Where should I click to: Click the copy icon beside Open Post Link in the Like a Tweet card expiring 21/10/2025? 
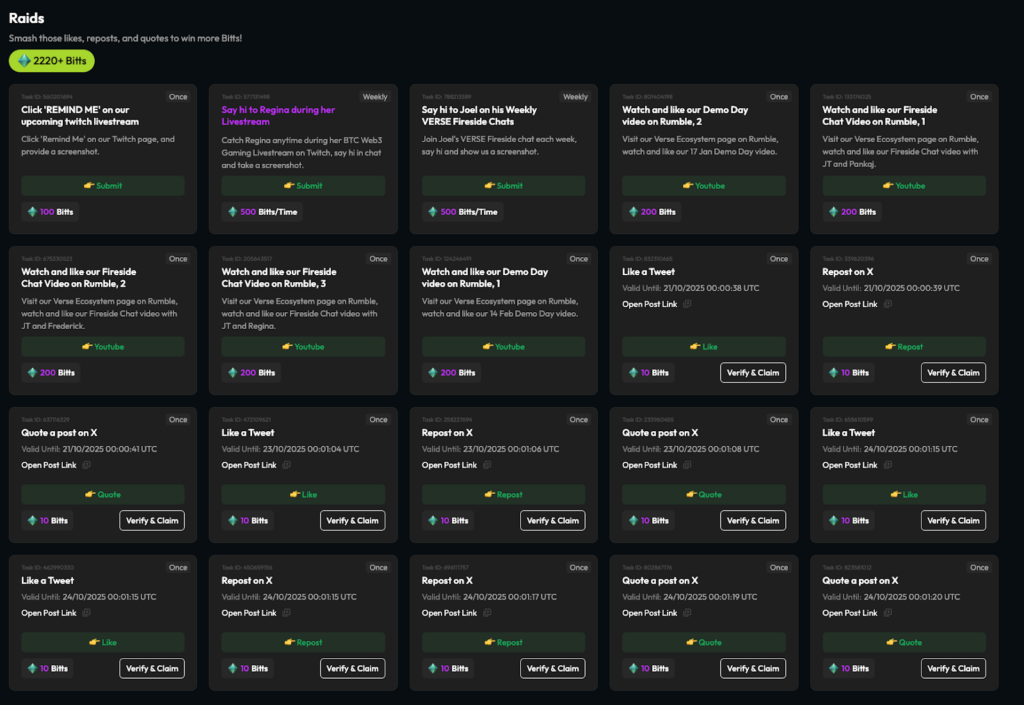(x=687, y=304)
